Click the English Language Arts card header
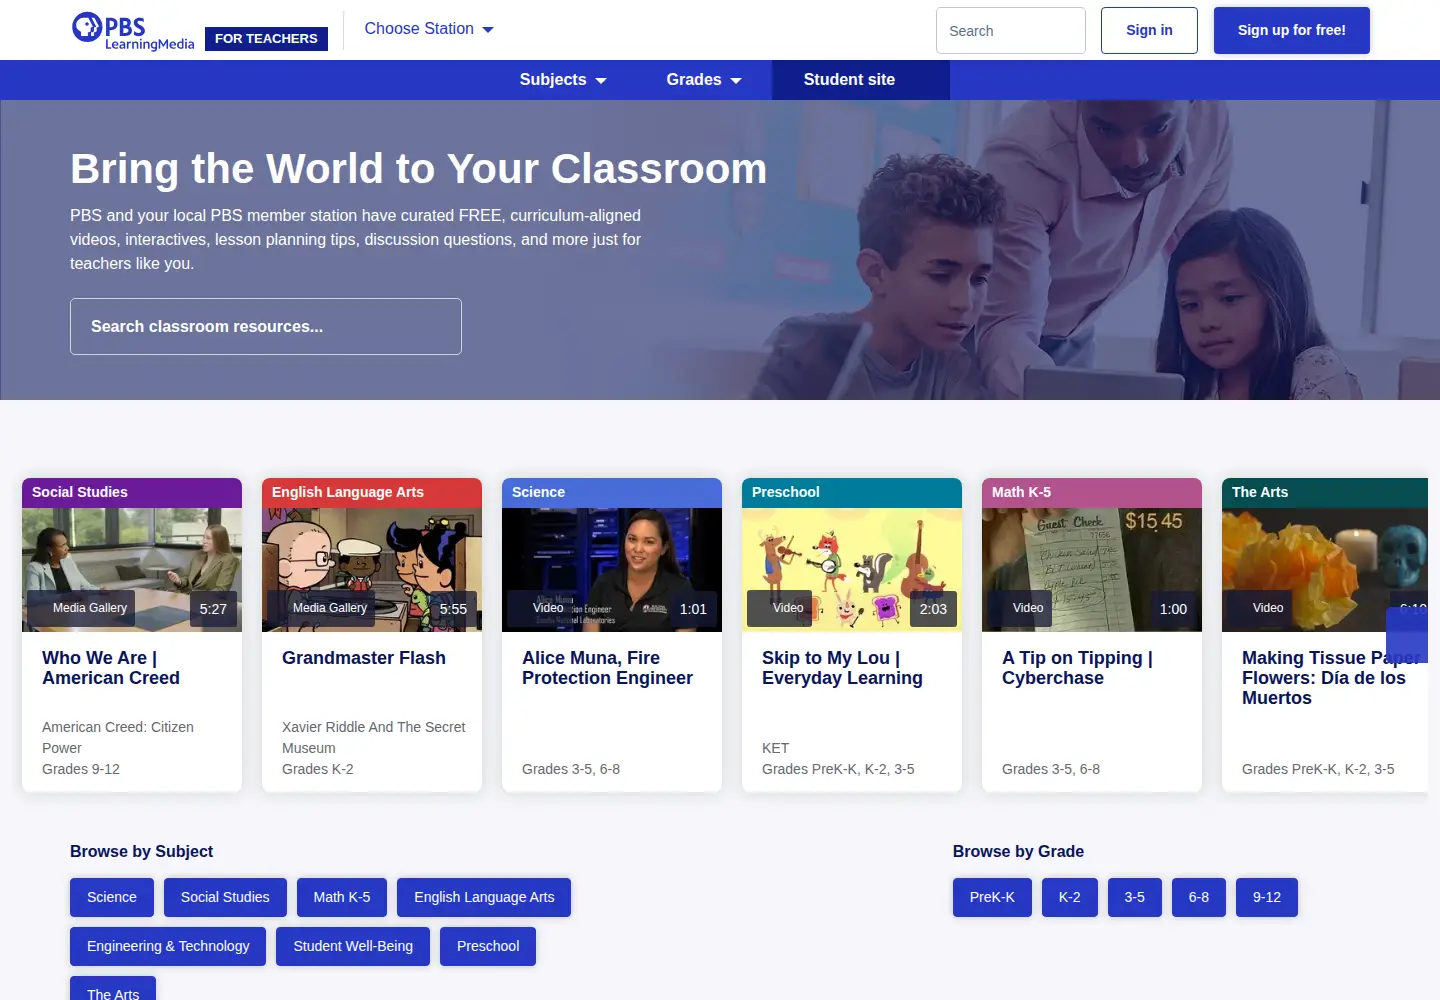 372,493
